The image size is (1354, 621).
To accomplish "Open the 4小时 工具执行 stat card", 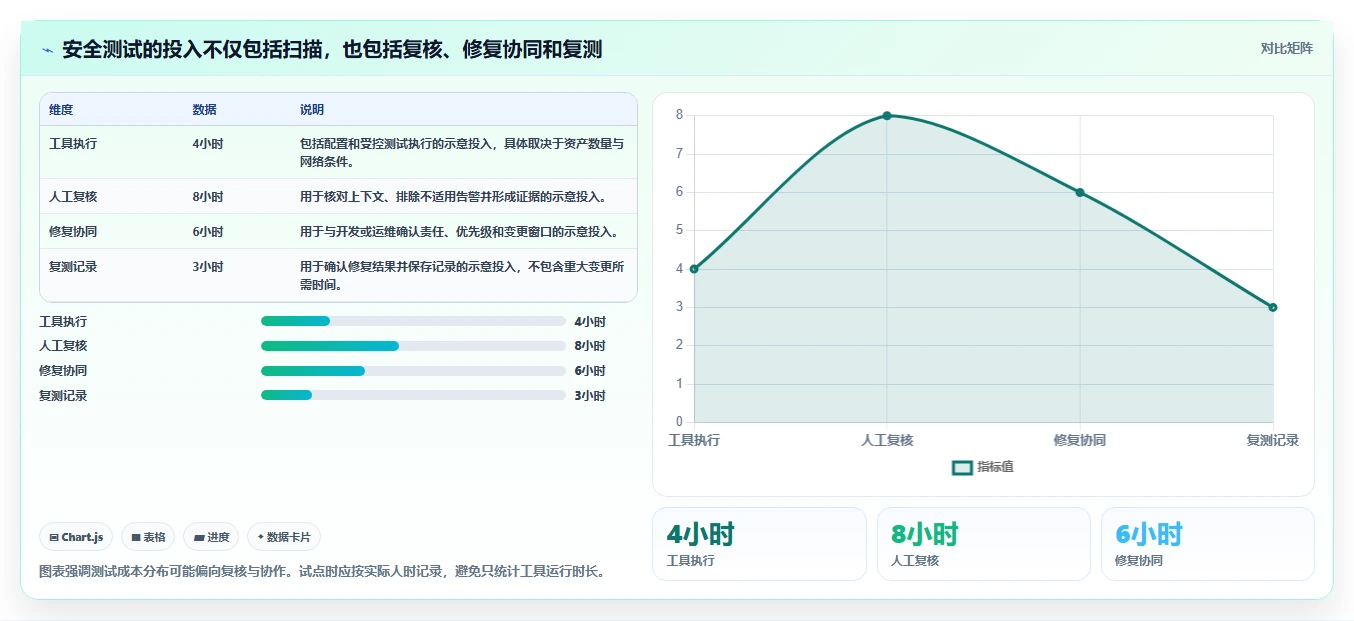I will (x=759, y=544).
